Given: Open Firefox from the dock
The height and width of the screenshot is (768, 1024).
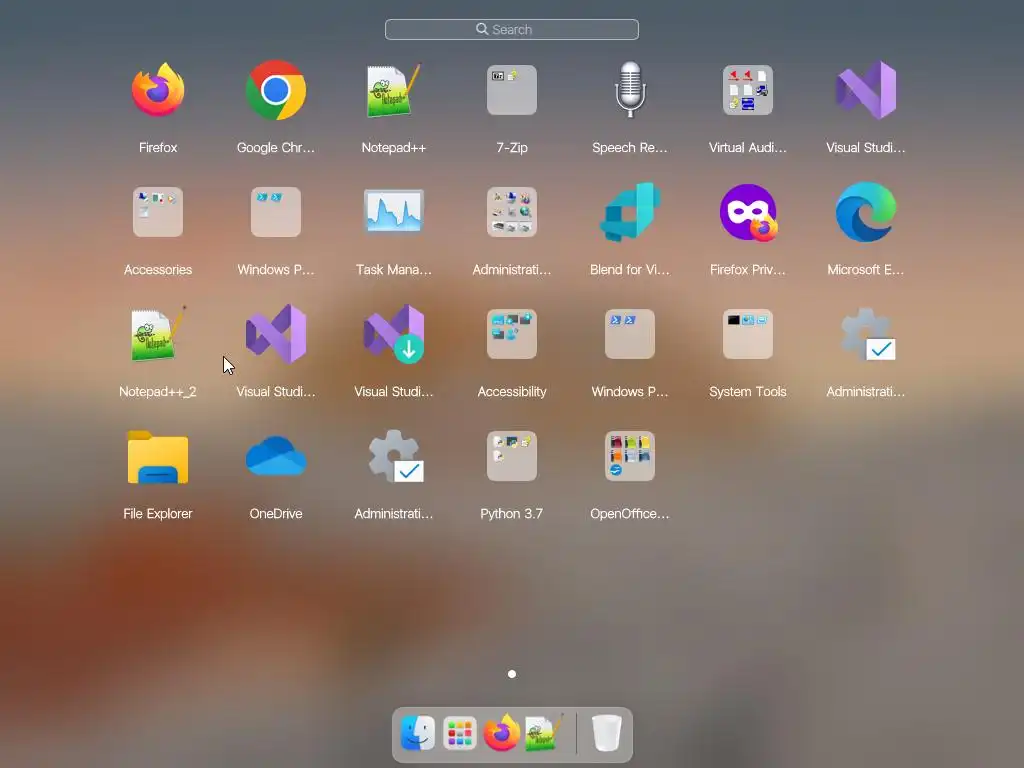Looking at the screenshot, I should (501, 733).
